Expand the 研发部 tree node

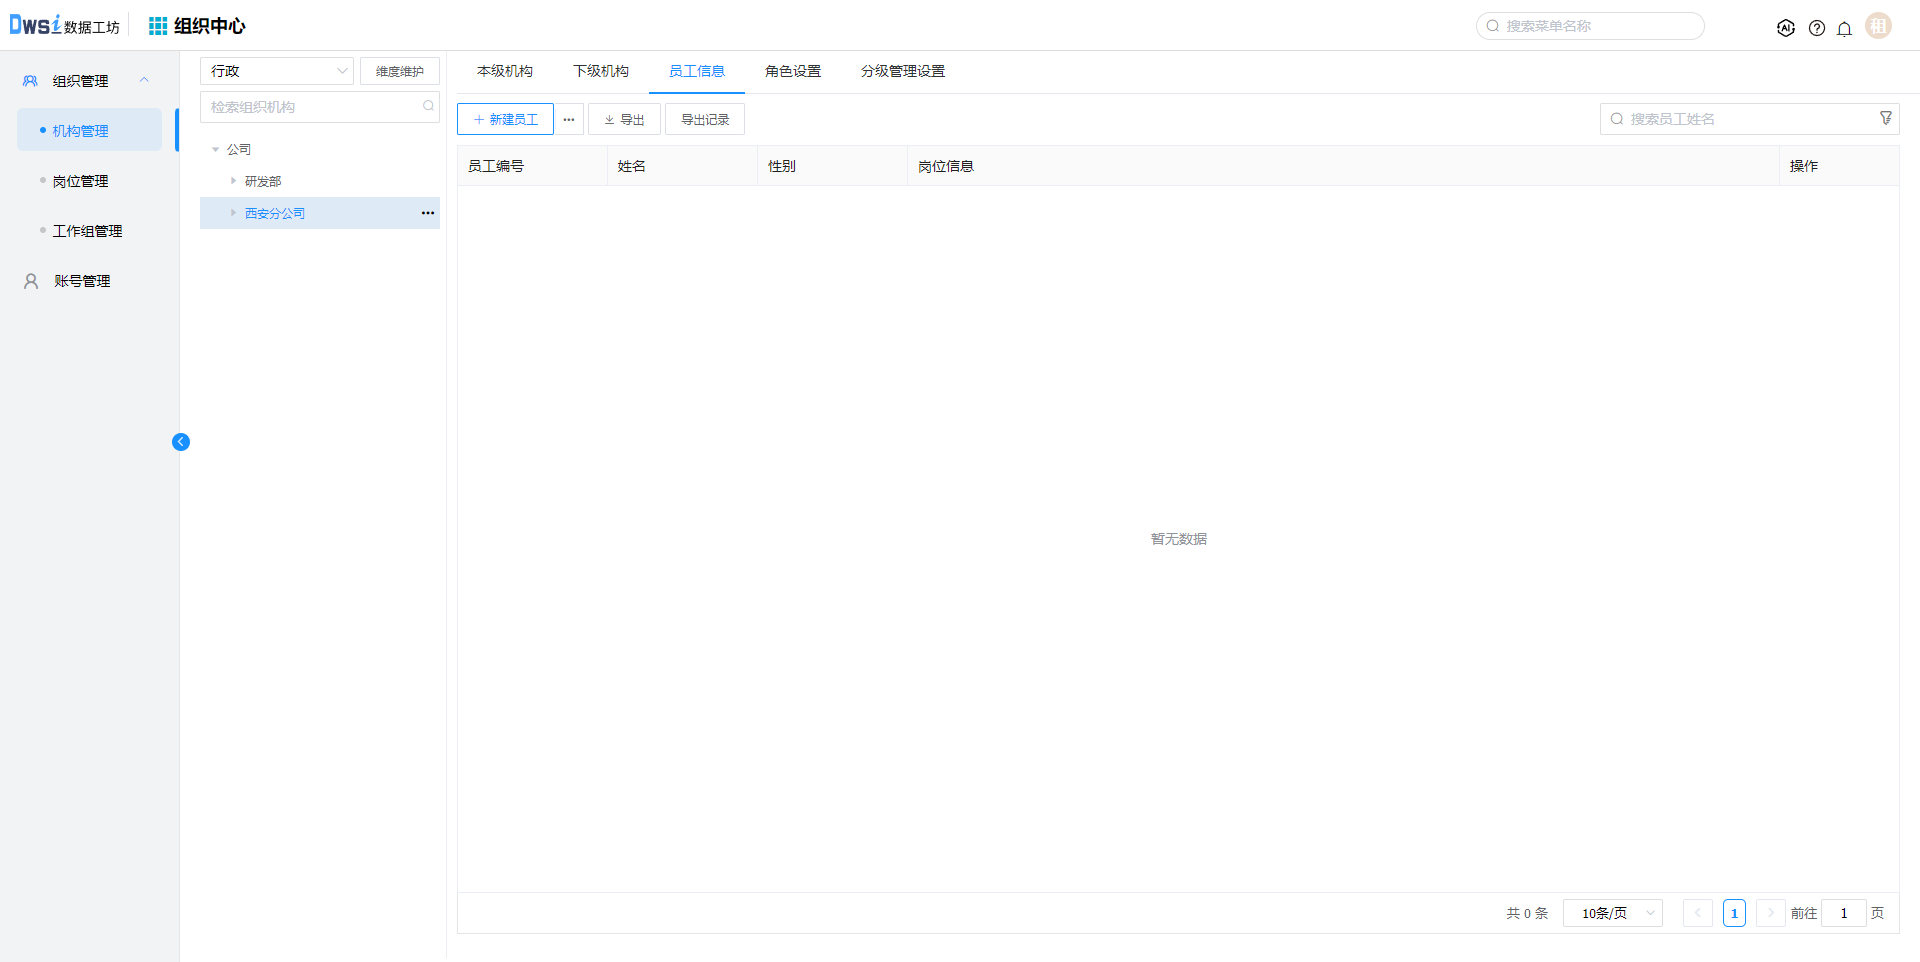233,181
